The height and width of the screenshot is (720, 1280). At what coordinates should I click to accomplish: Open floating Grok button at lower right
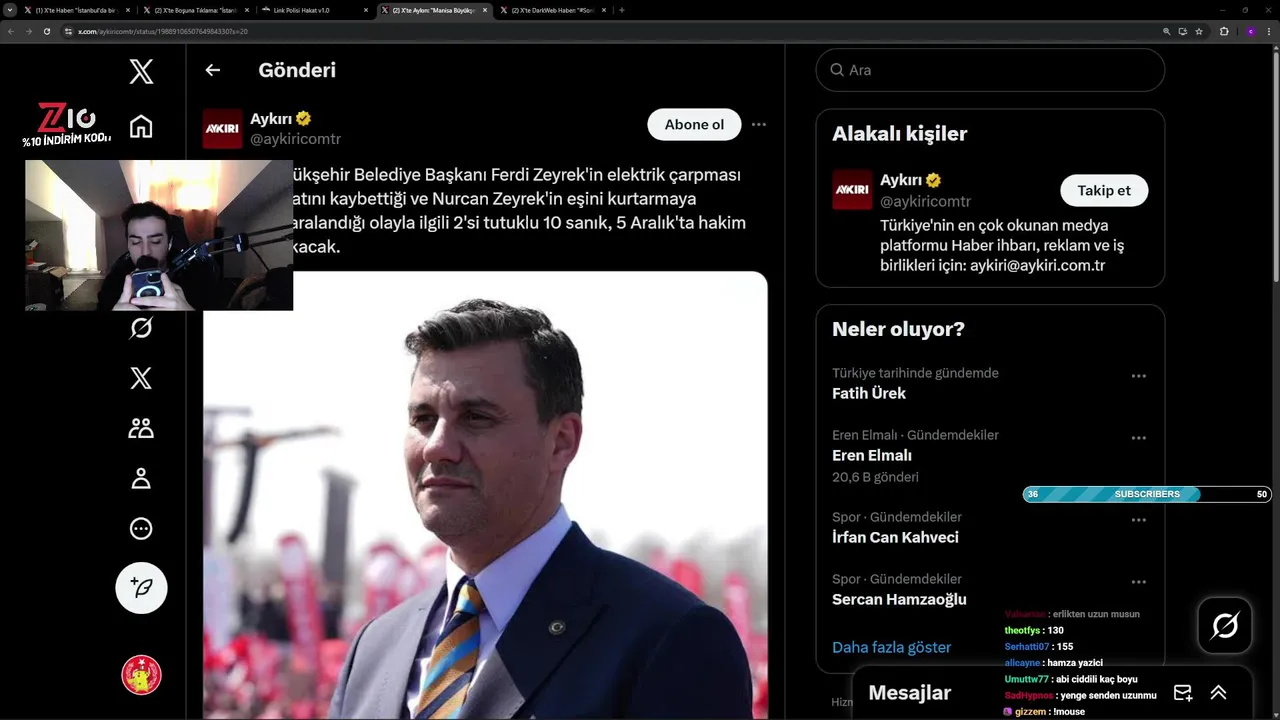click(x=1224, y=626)
